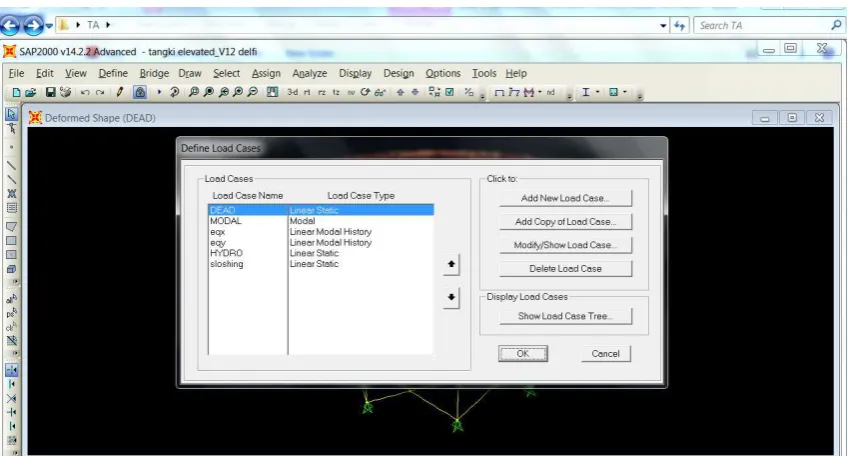Screen dimensions: 849x456
Task: Toggle the pointer Select mode icon
Action: coord(11,114)
